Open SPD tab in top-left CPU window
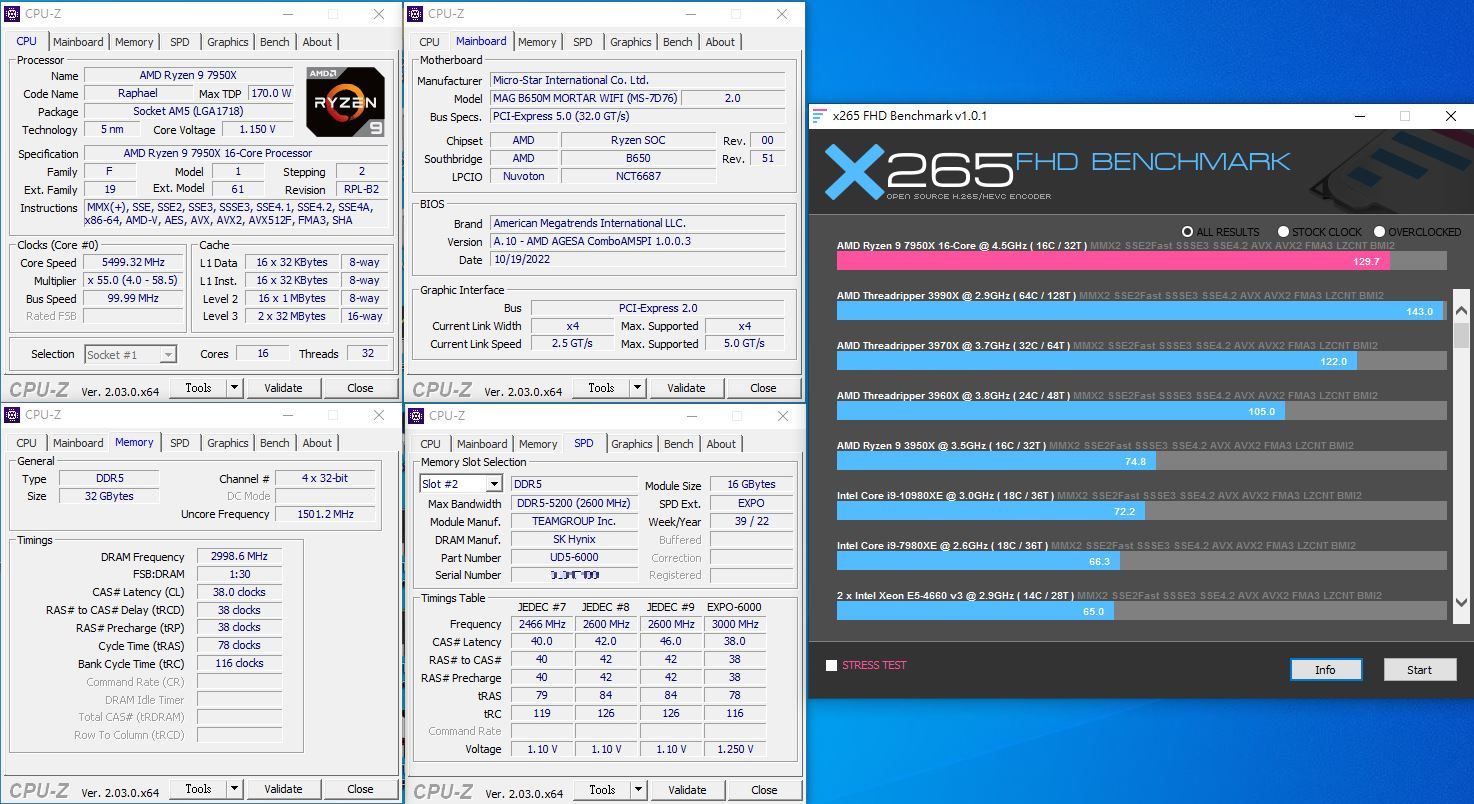The image size is (1474, 804). click(x=179, y=42)
